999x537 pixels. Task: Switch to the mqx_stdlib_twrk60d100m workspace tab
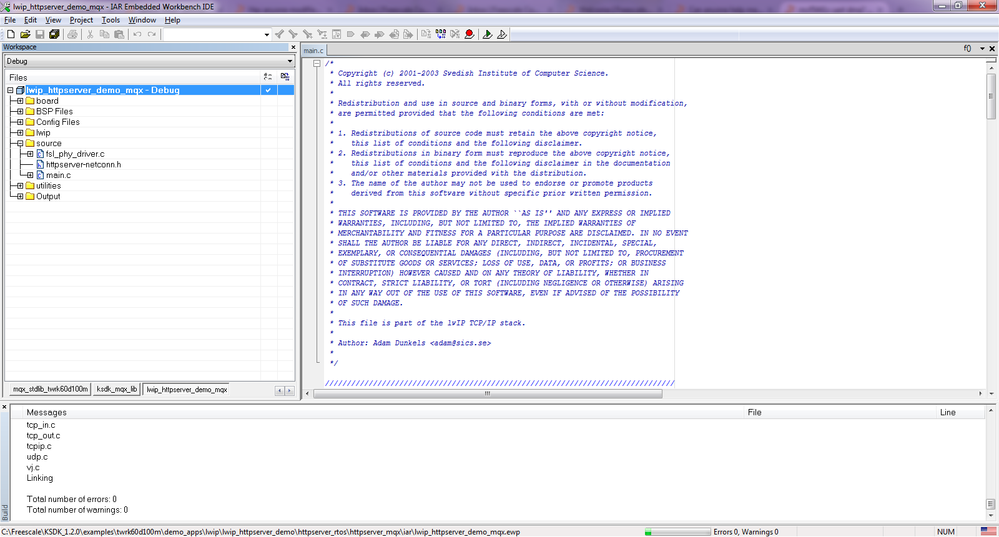[x=50, y=389]
